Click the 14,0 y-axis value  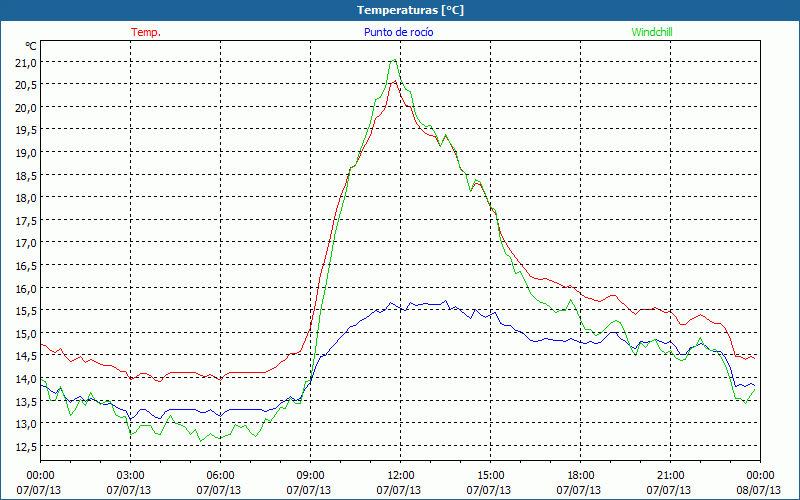[26, 379]
